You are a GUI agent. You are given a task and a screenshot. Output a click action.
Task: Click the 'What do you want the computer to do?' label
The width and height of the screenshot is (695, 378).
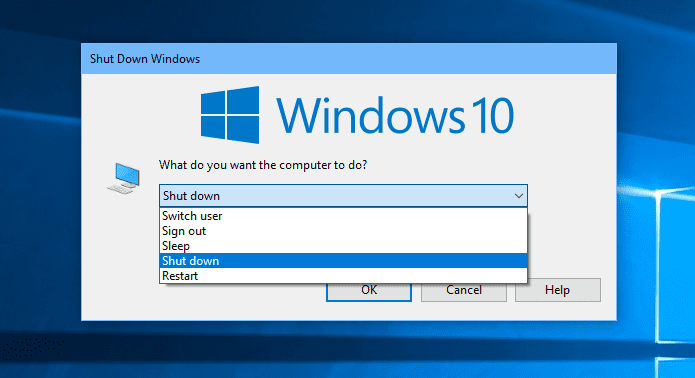click(263, 165)
